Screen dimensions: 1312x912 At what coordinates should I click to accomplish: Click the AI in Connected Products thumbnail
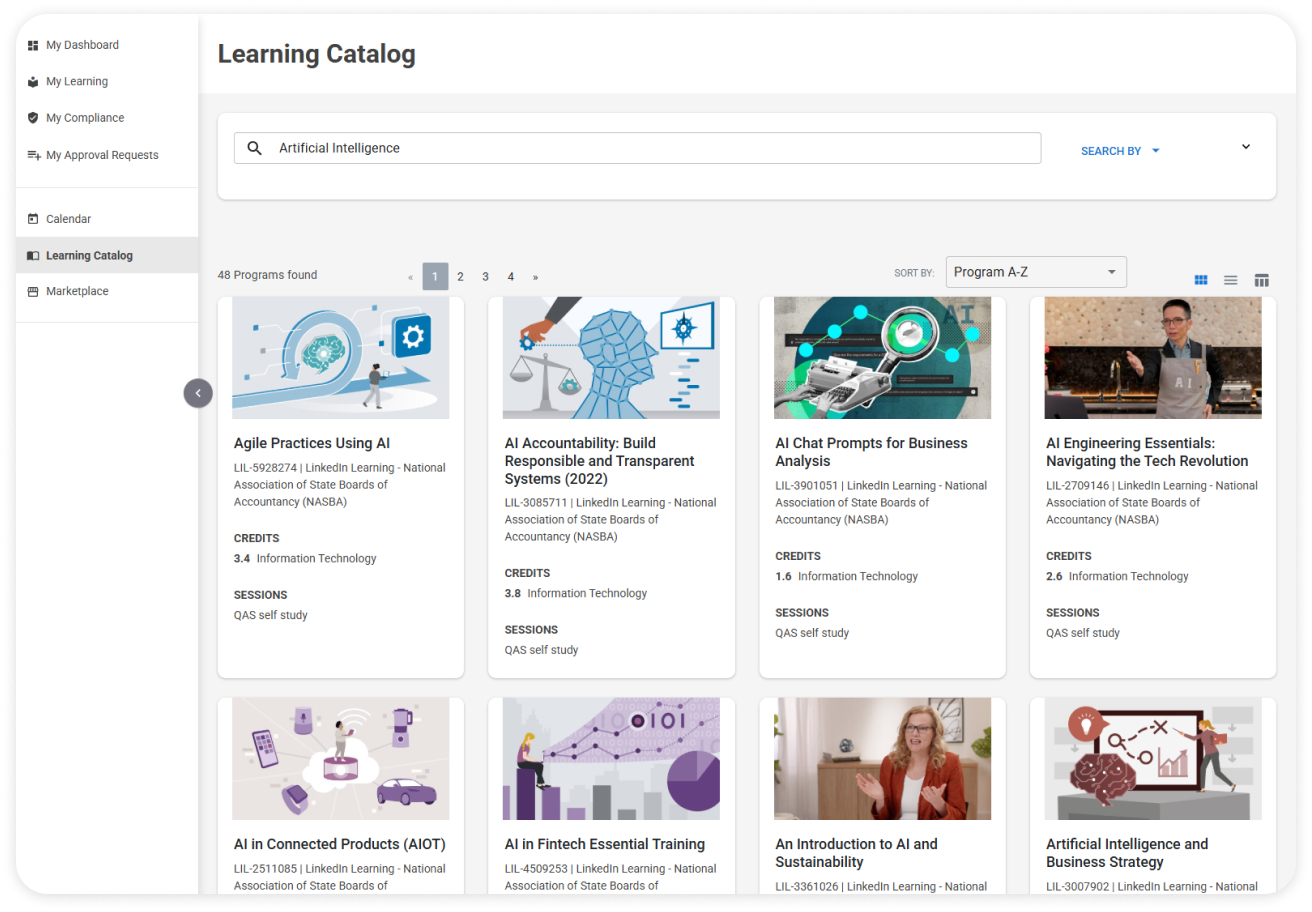click(x=341, y=759)
